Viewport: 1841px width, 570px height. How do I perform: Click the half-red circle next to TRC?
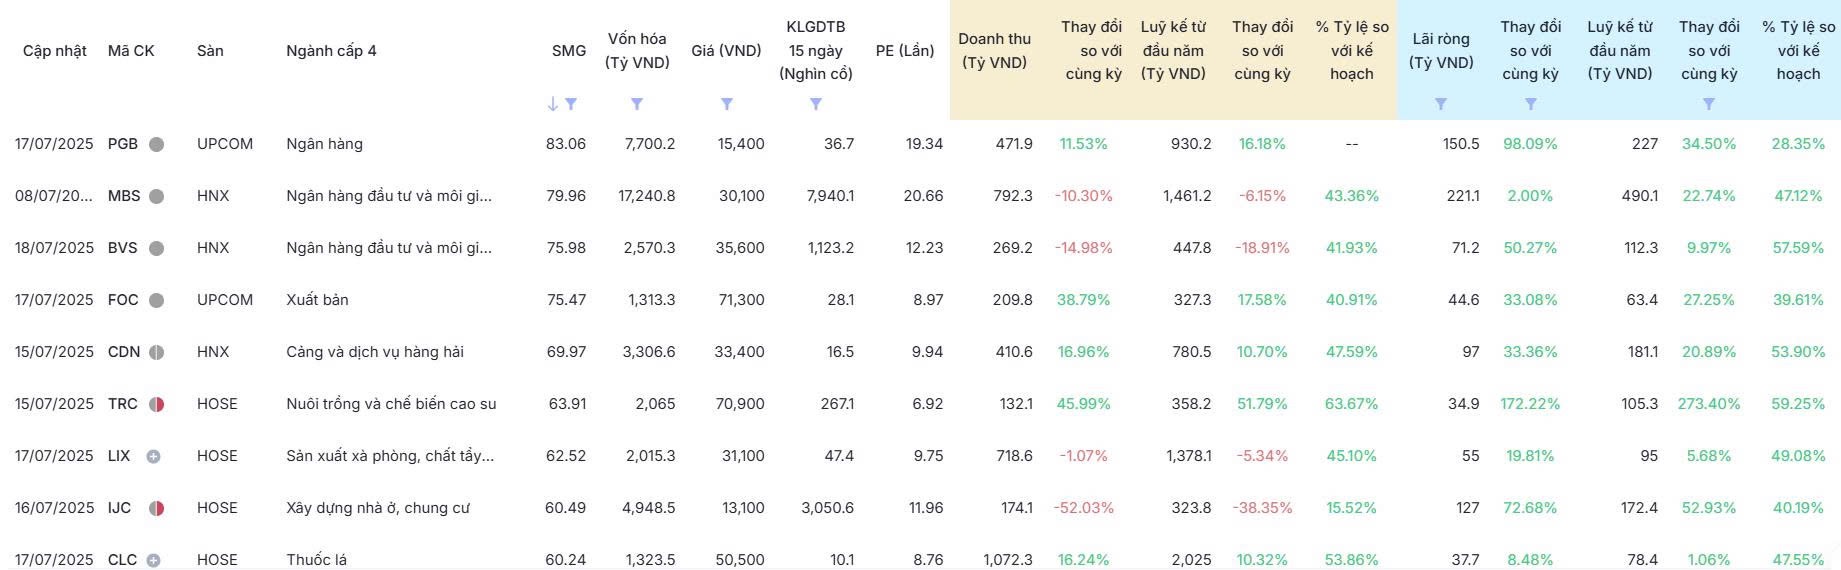156,404
